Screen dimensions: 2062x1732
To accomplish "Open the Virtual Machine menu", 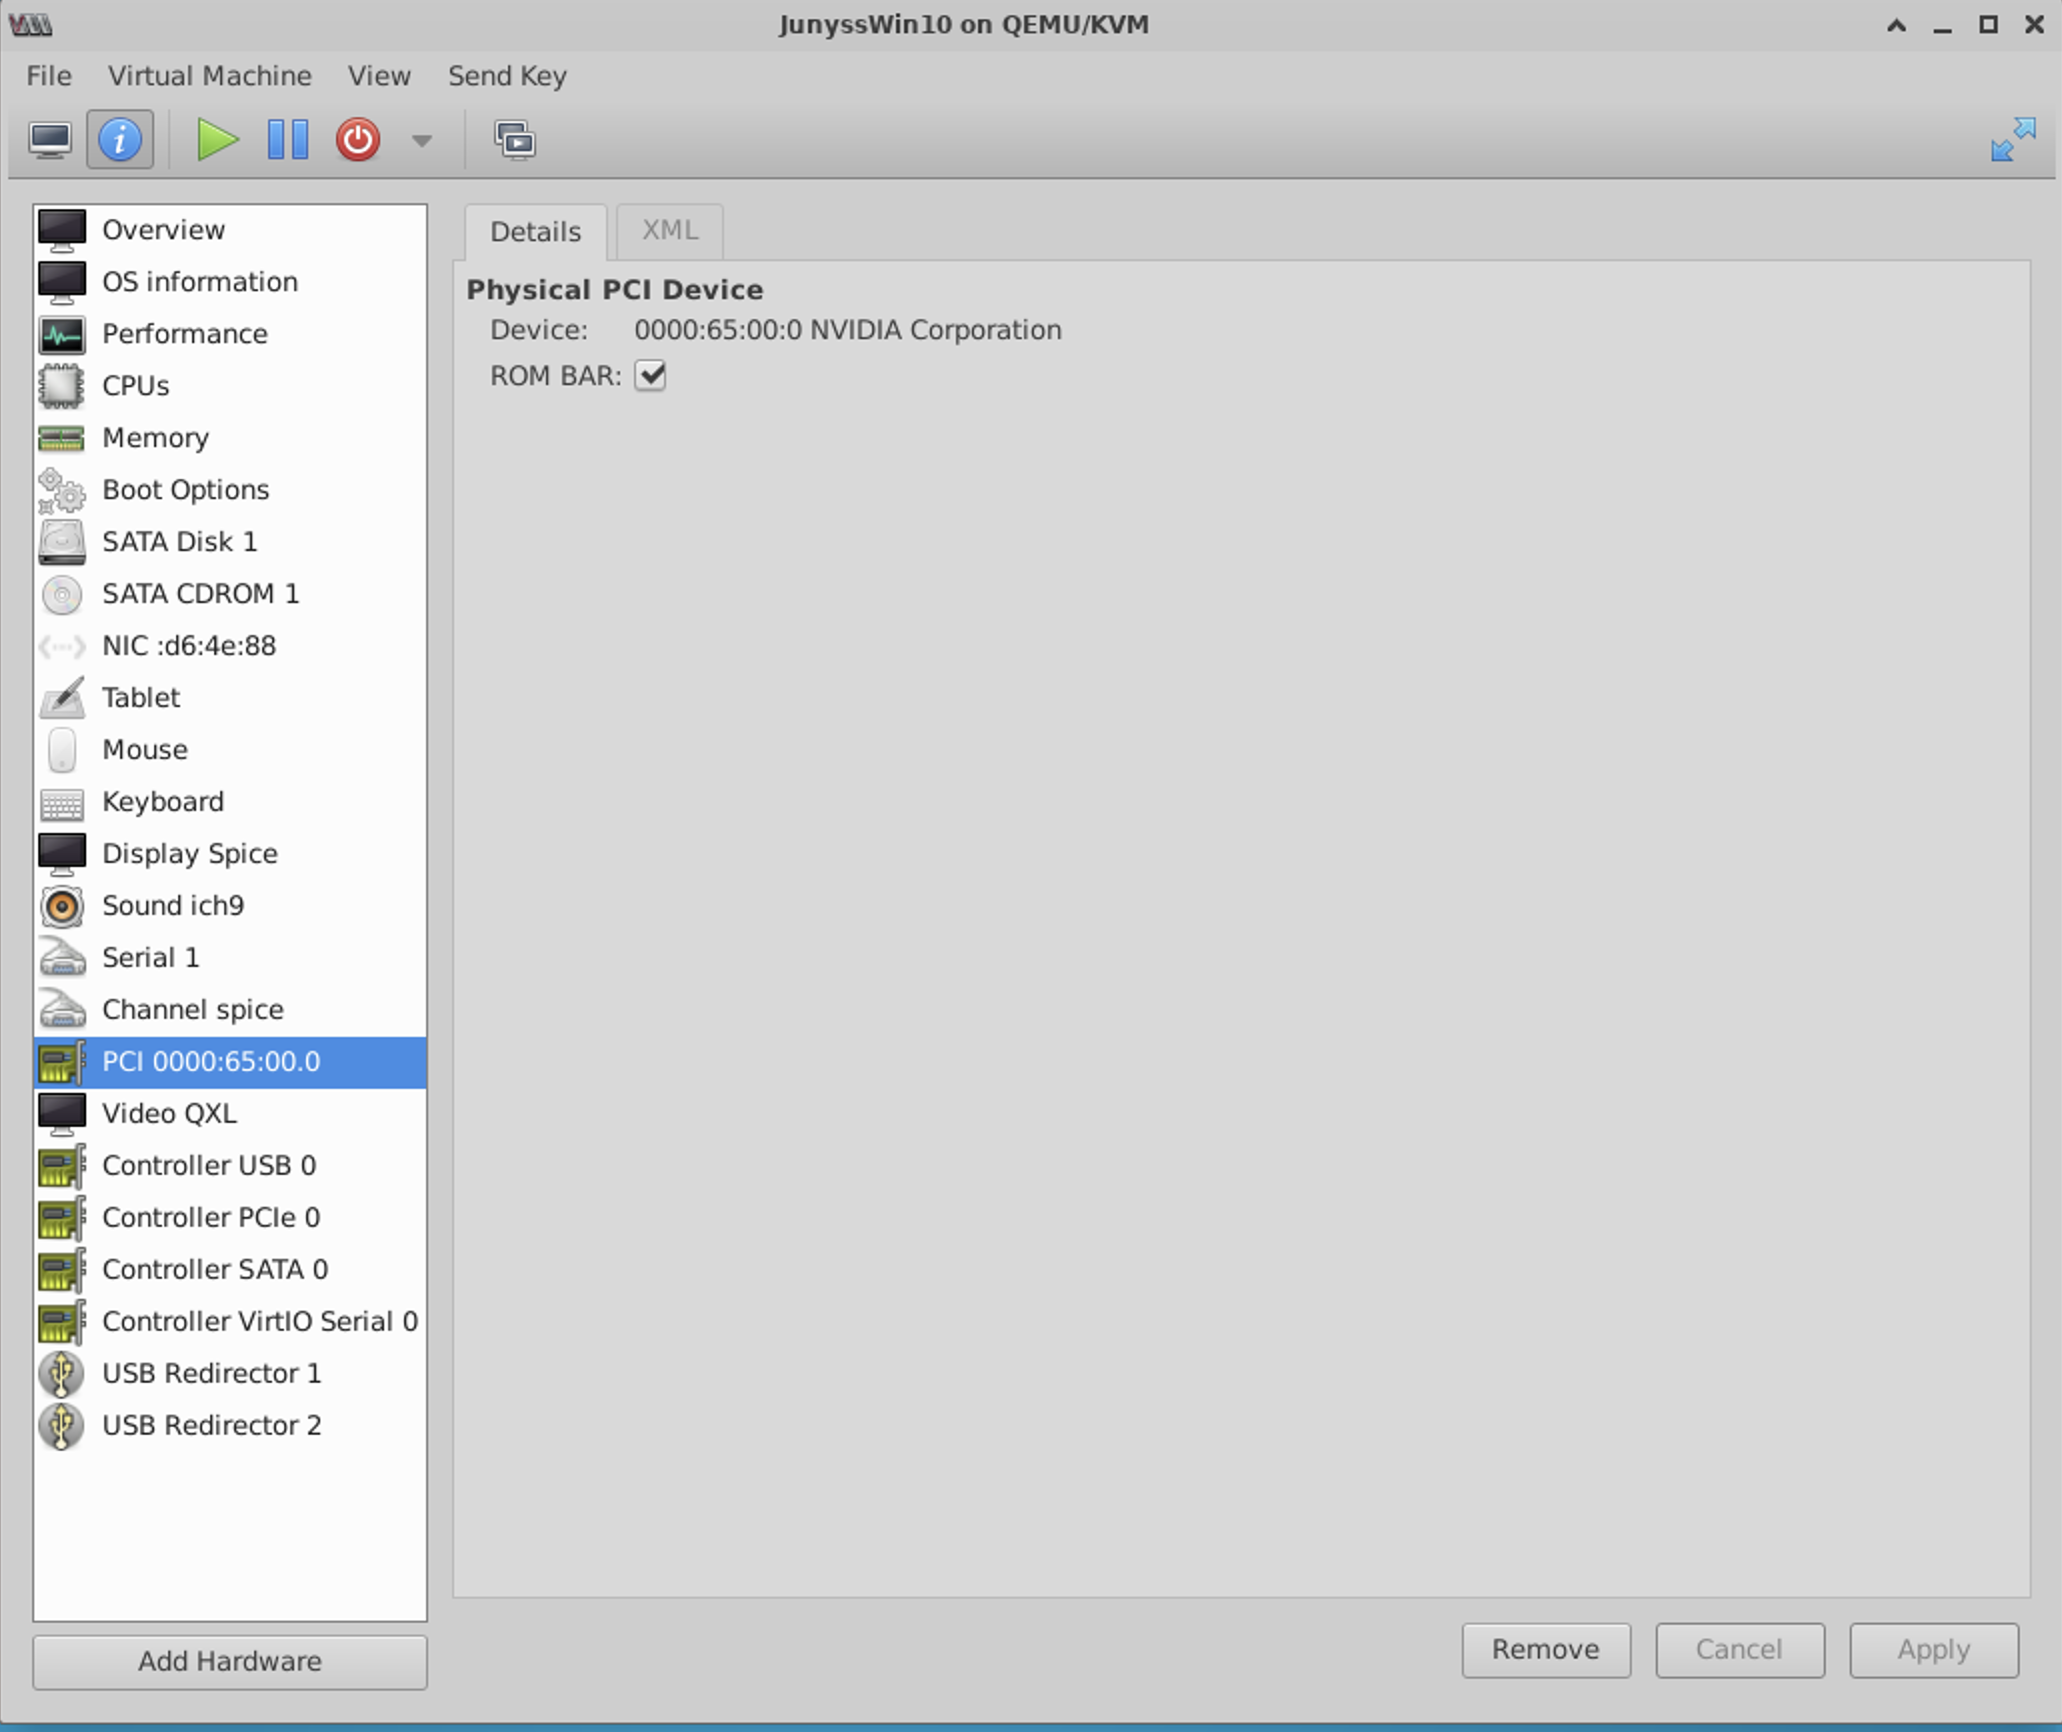I will [209, 76].
